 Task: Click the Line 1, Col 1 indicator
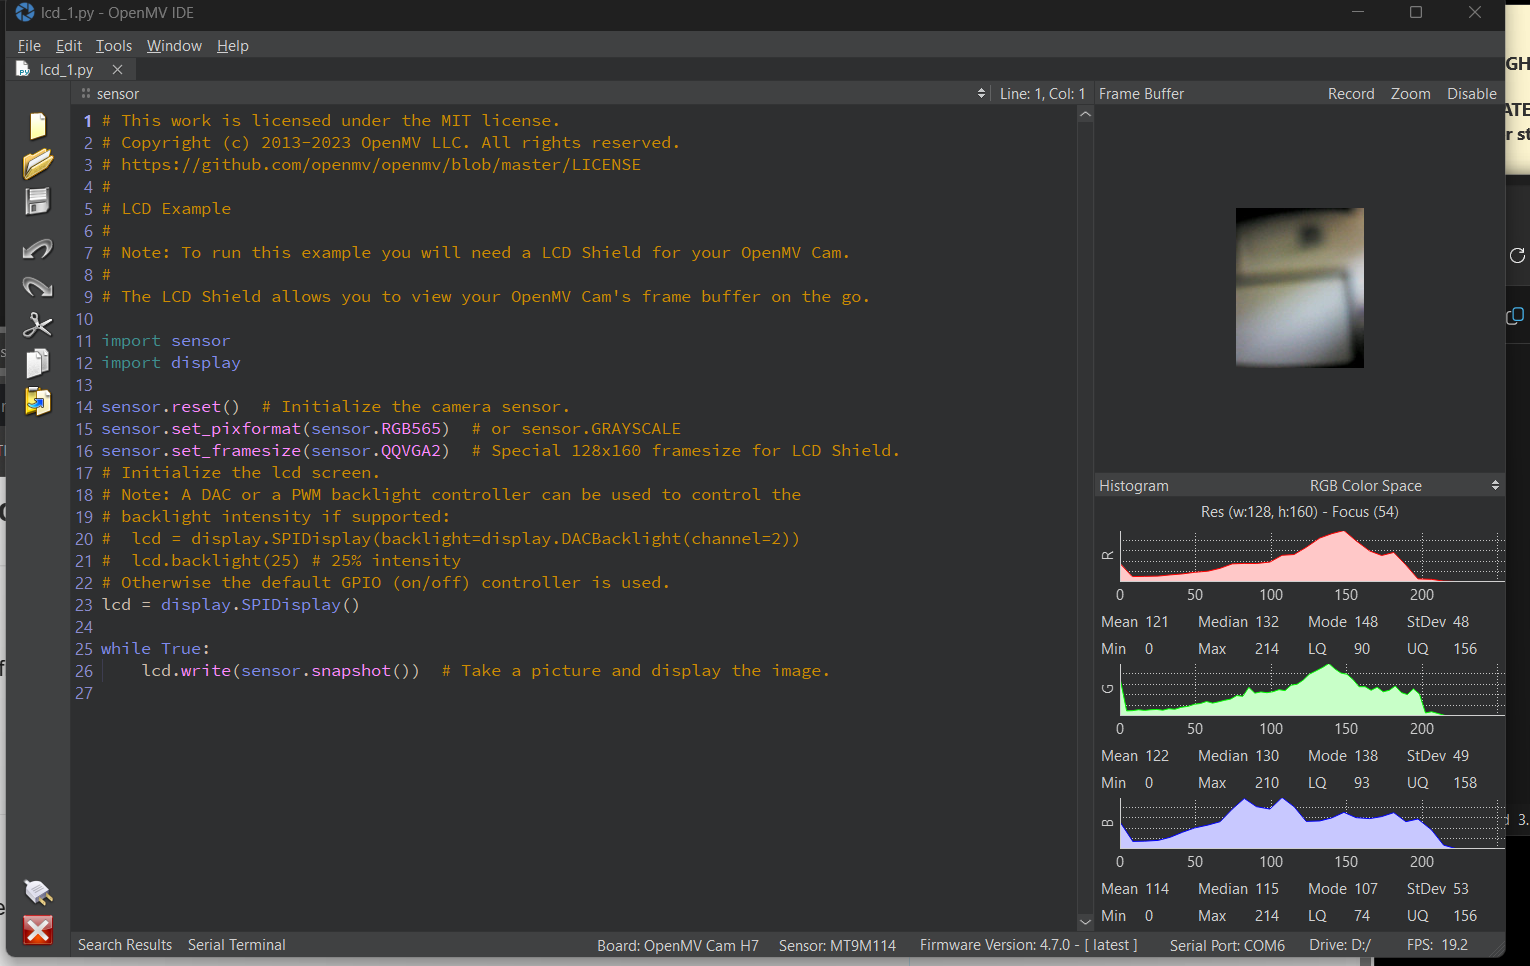click(x=1042, y=93)
